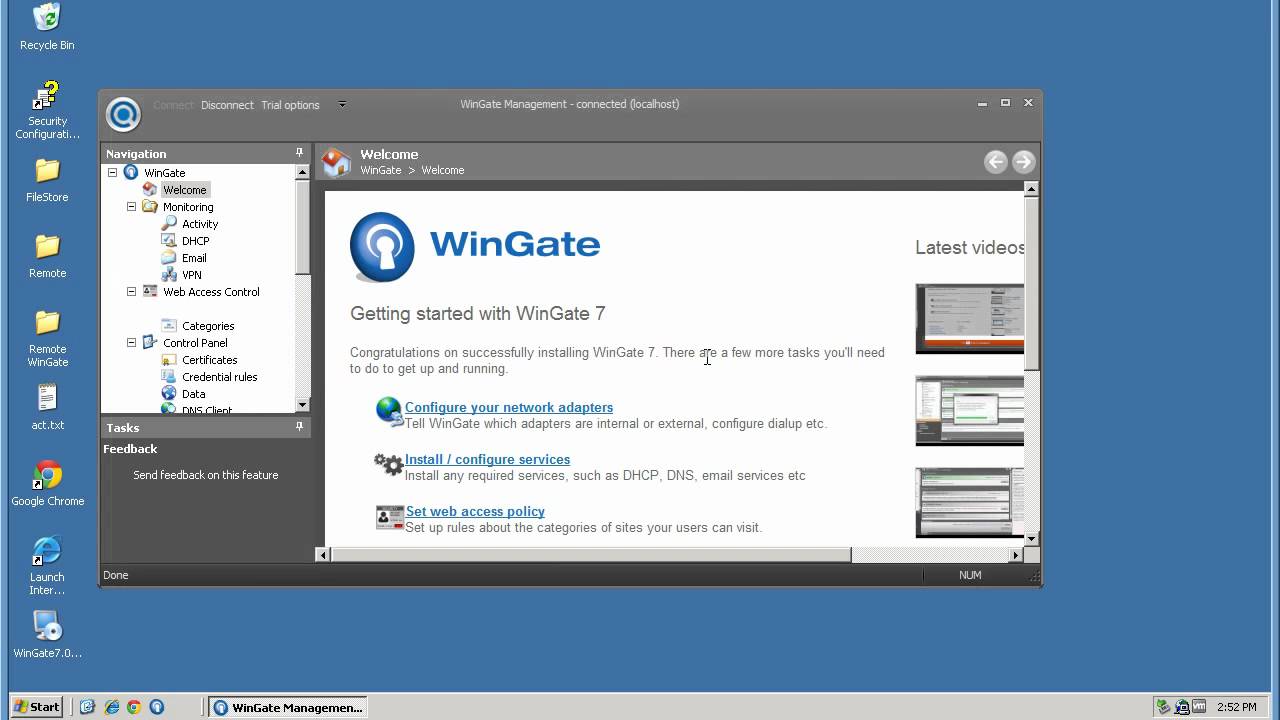Click the Welcome home icon in the header
This screenshot has width=1280, height=720.
(336, 162)
